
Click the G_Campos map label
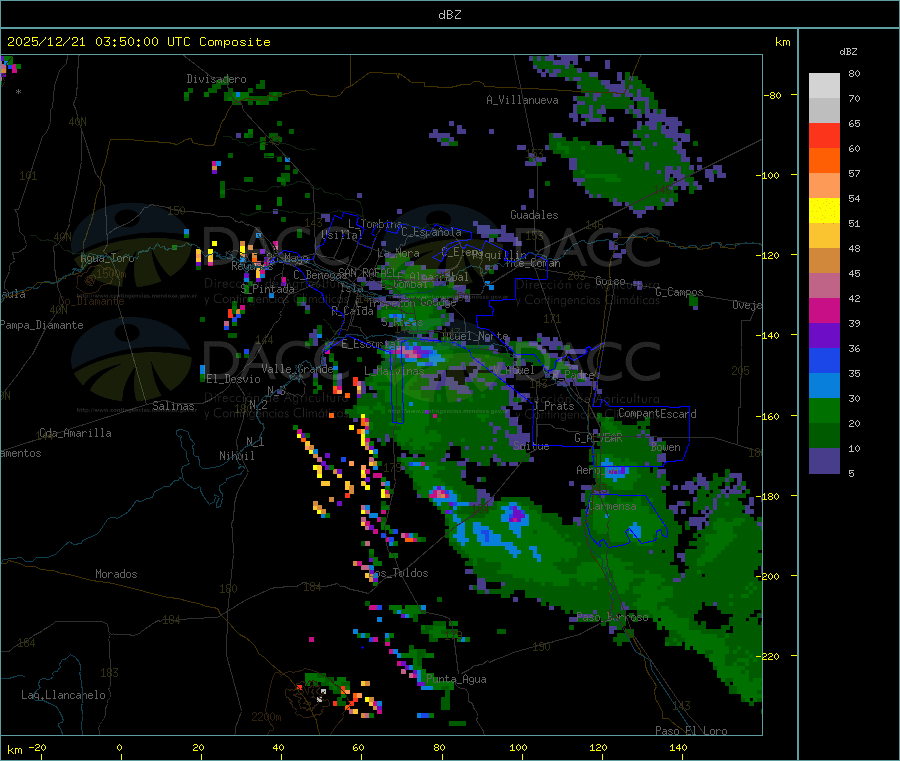[x=680, y=292]
